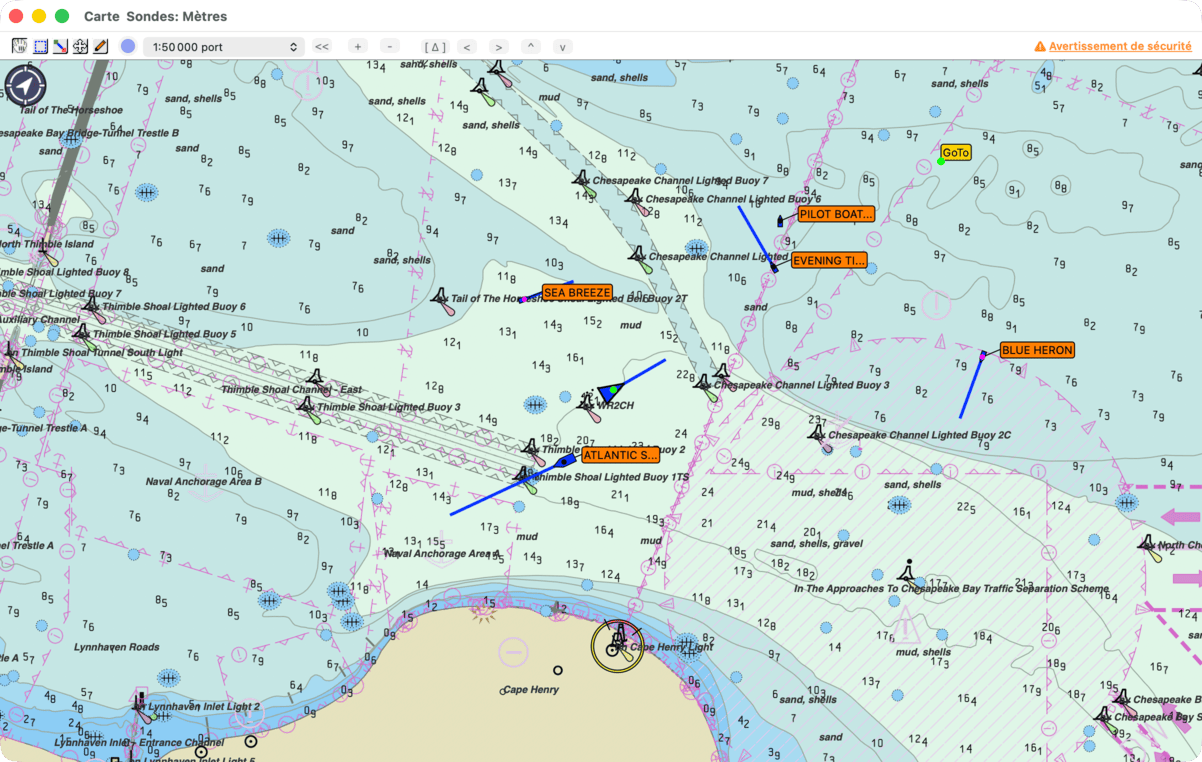Click the Thimble Shoal Lighted Buoy 6 symbol
The image size is (1202, 762).
(x=92, y=307)
